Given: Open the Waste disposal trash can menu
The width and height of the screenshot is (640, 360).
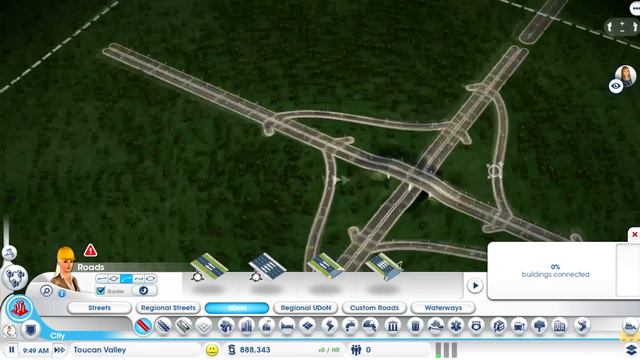Looking at the screenshot, I should 415,326.
